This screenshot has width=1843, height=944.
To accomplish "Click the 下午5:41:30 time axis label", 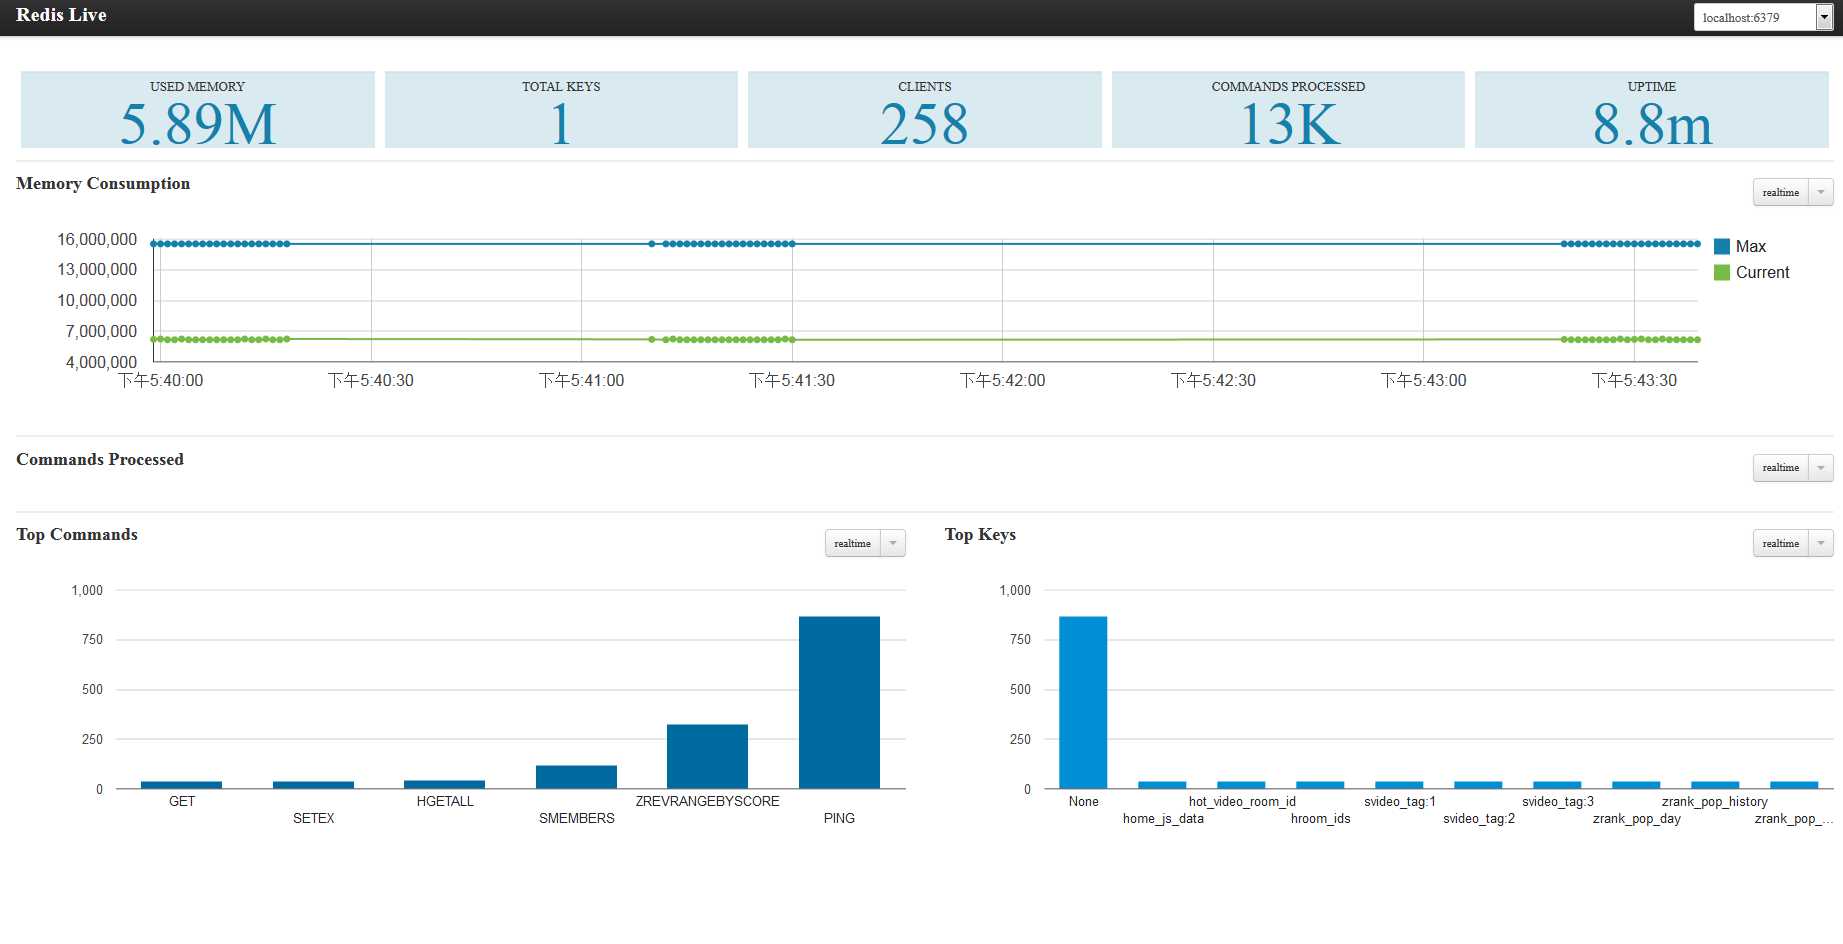I will click(792, 380).
